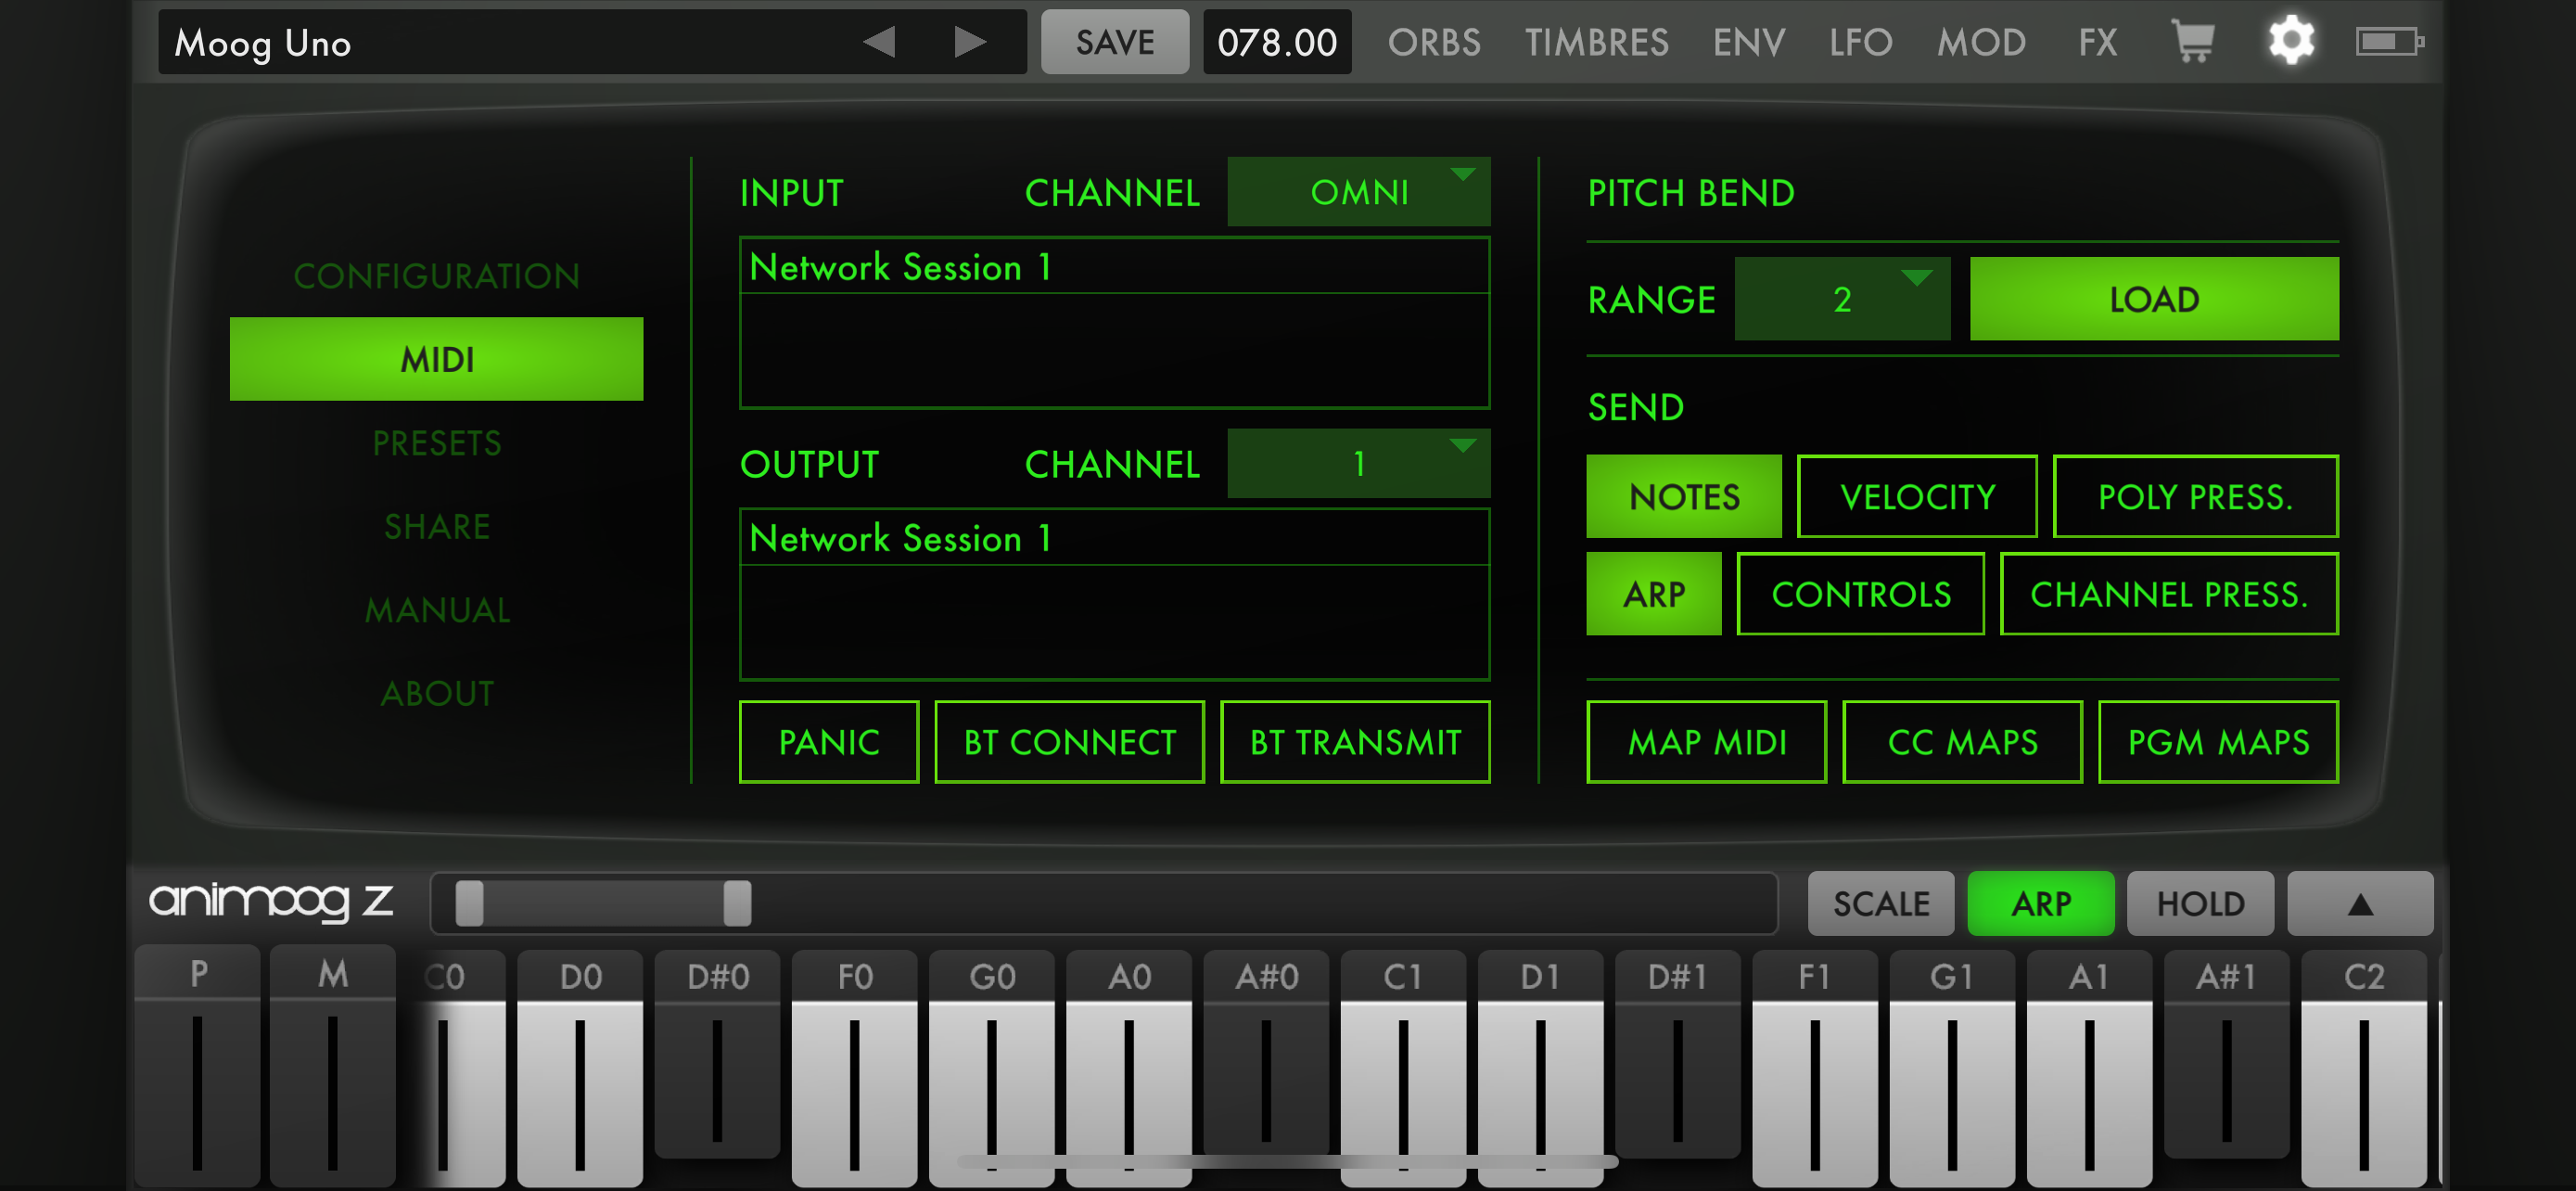The image size is (2576, 1191).
Task: Toggle VELOCITY send button
Action: (x=1917, y=497)
